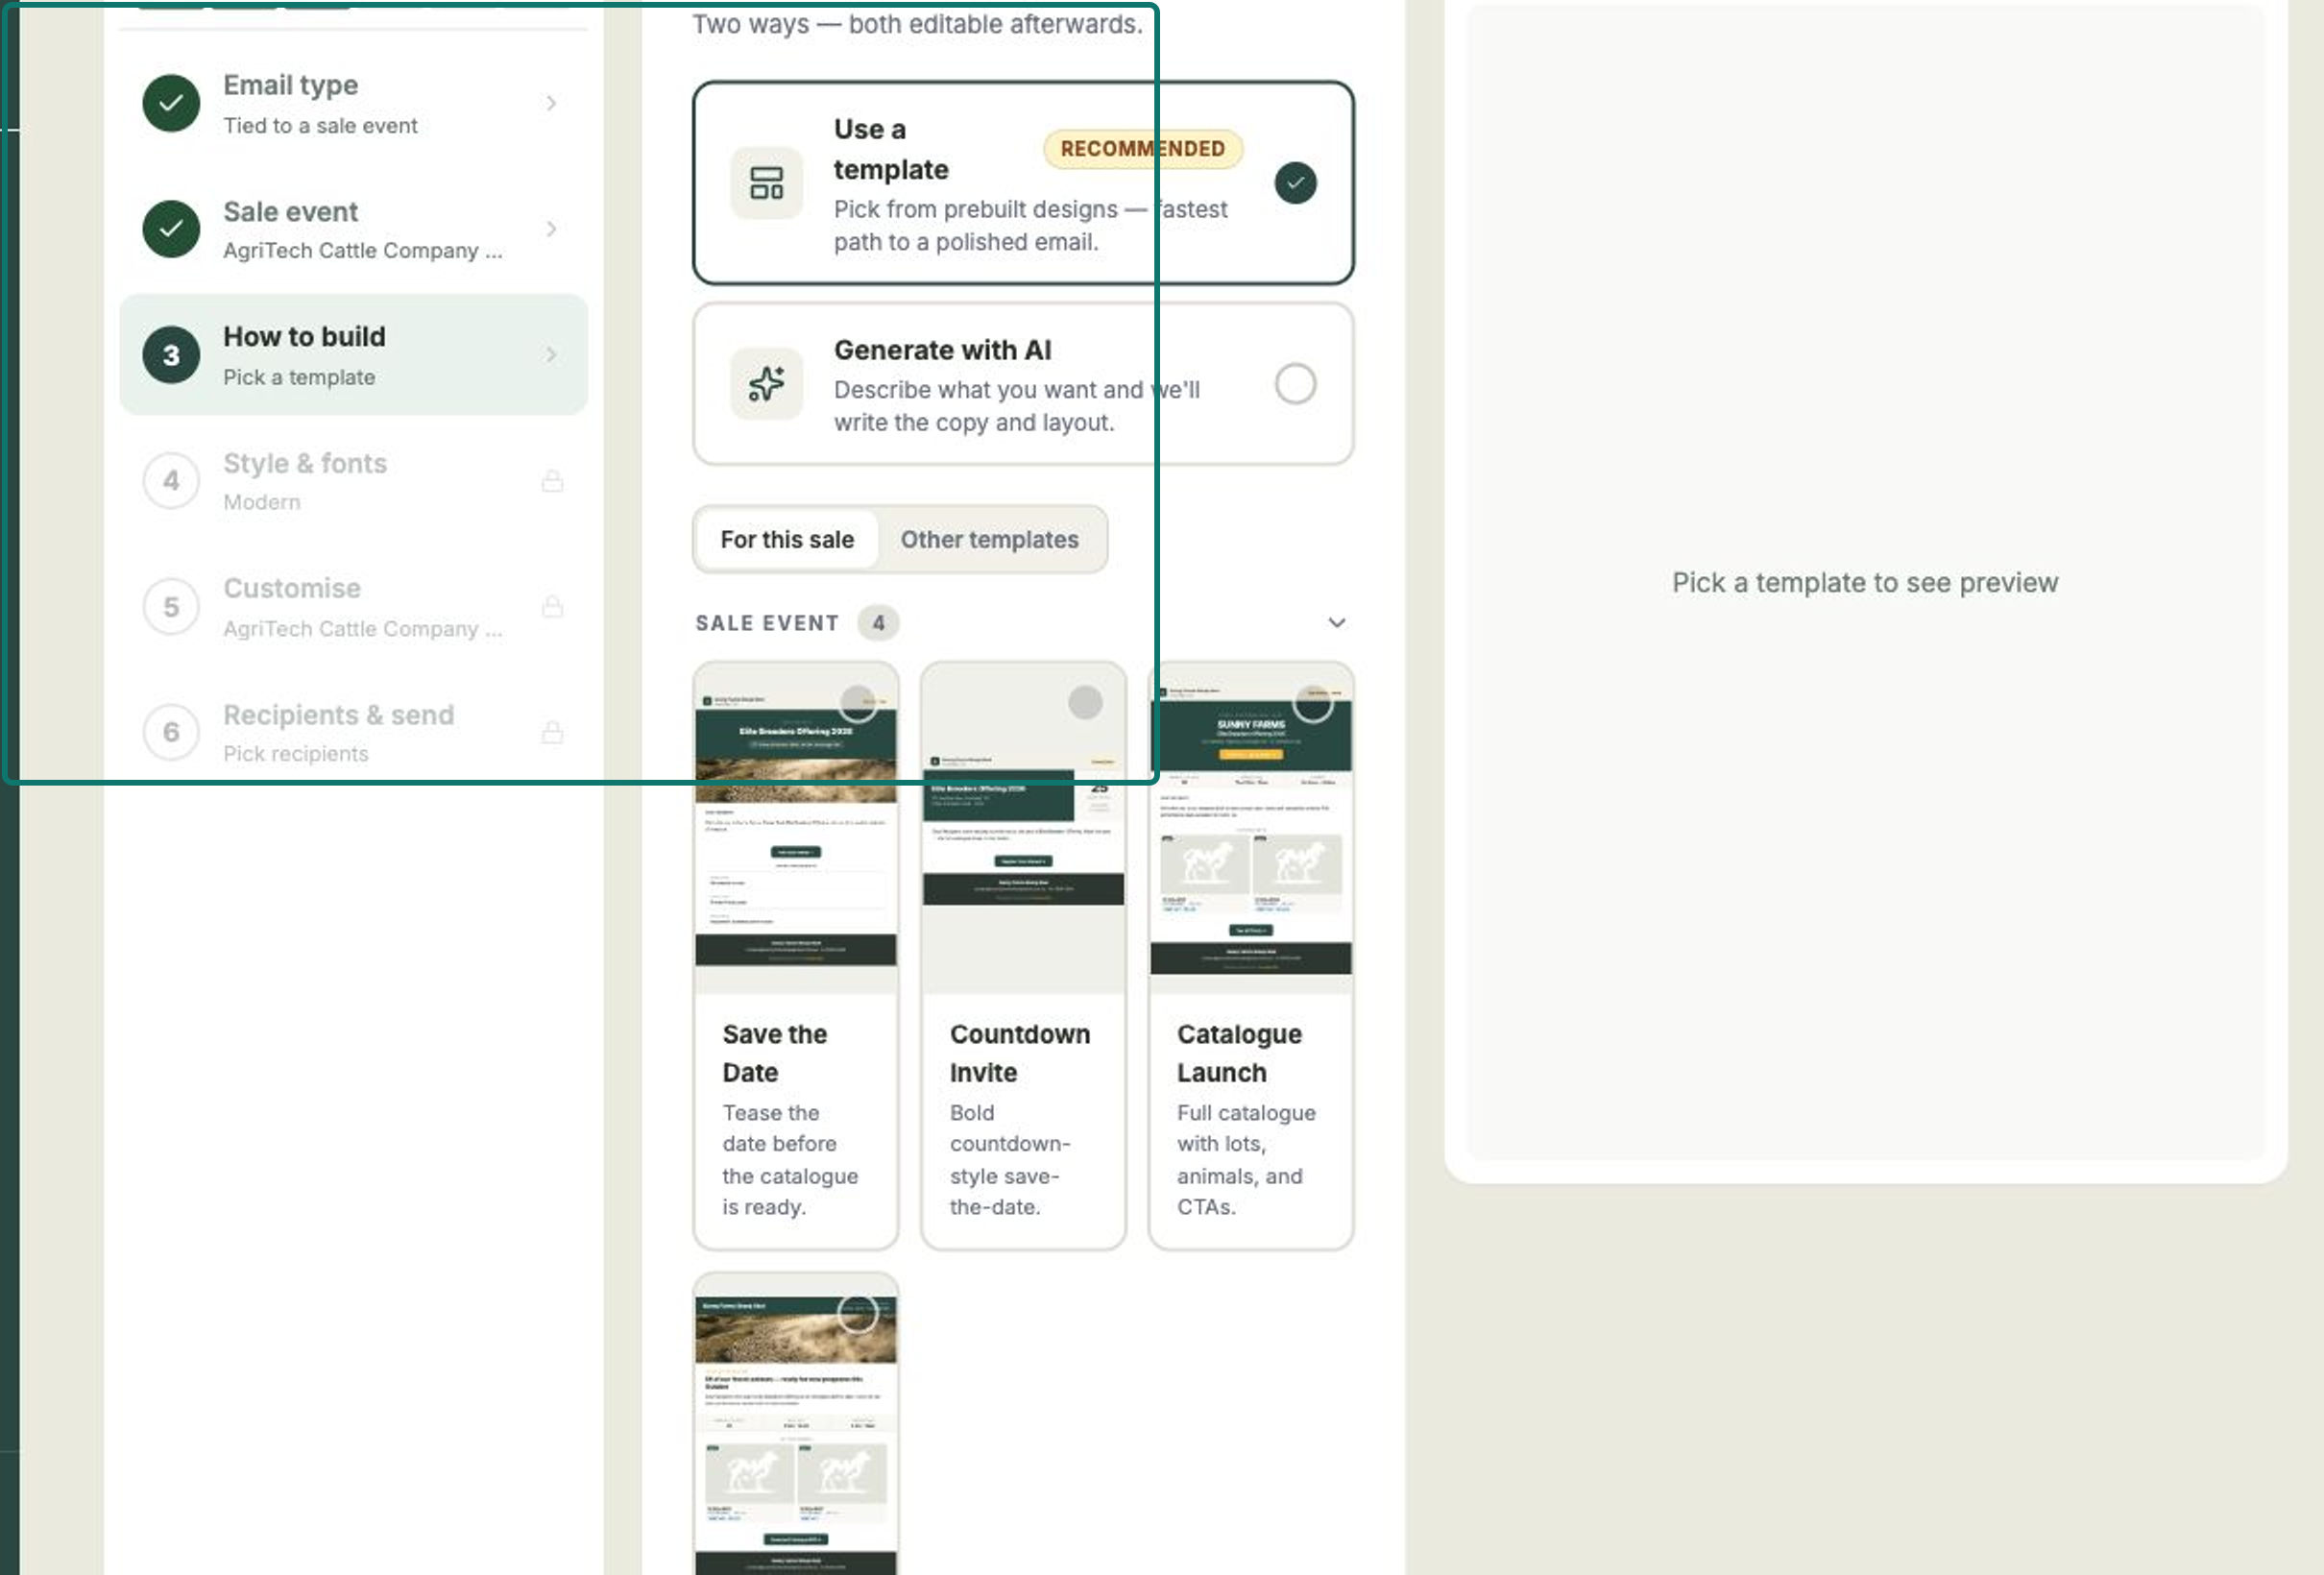Screen dimensions: 2324x1575
Task: Select the Catalogue Launch template circle
Action: [x=1313, y=703]
